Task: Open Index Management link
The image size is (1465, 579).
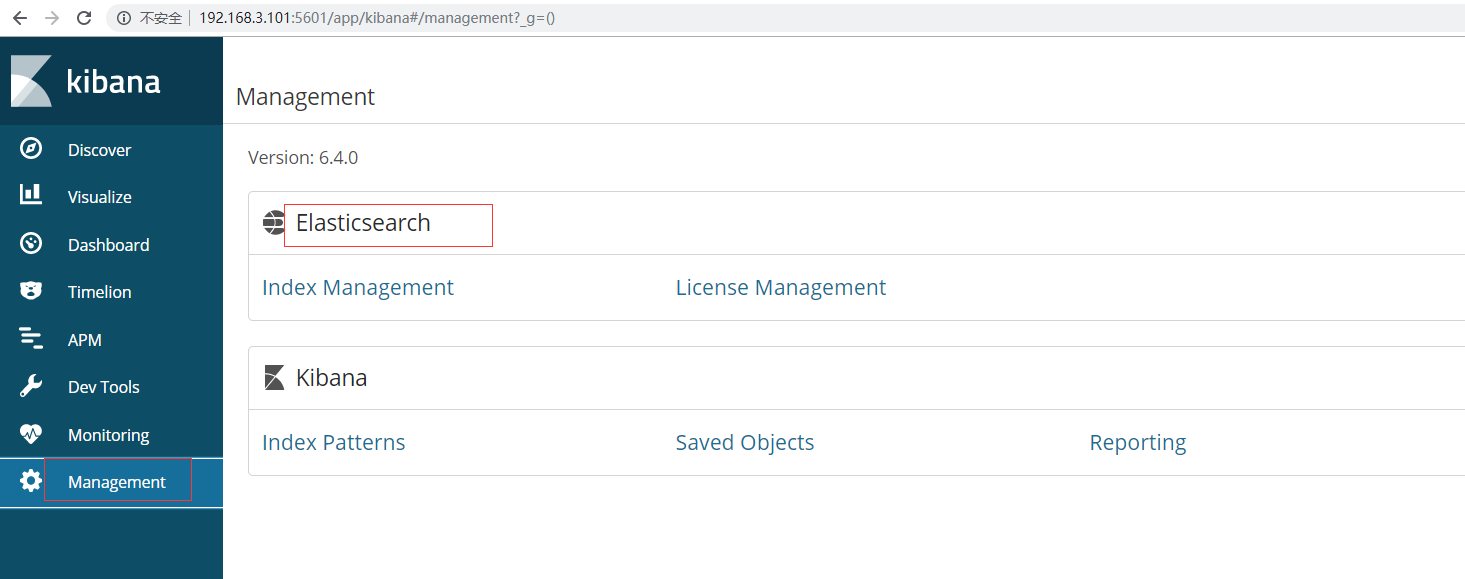Action: pos(357,288)
